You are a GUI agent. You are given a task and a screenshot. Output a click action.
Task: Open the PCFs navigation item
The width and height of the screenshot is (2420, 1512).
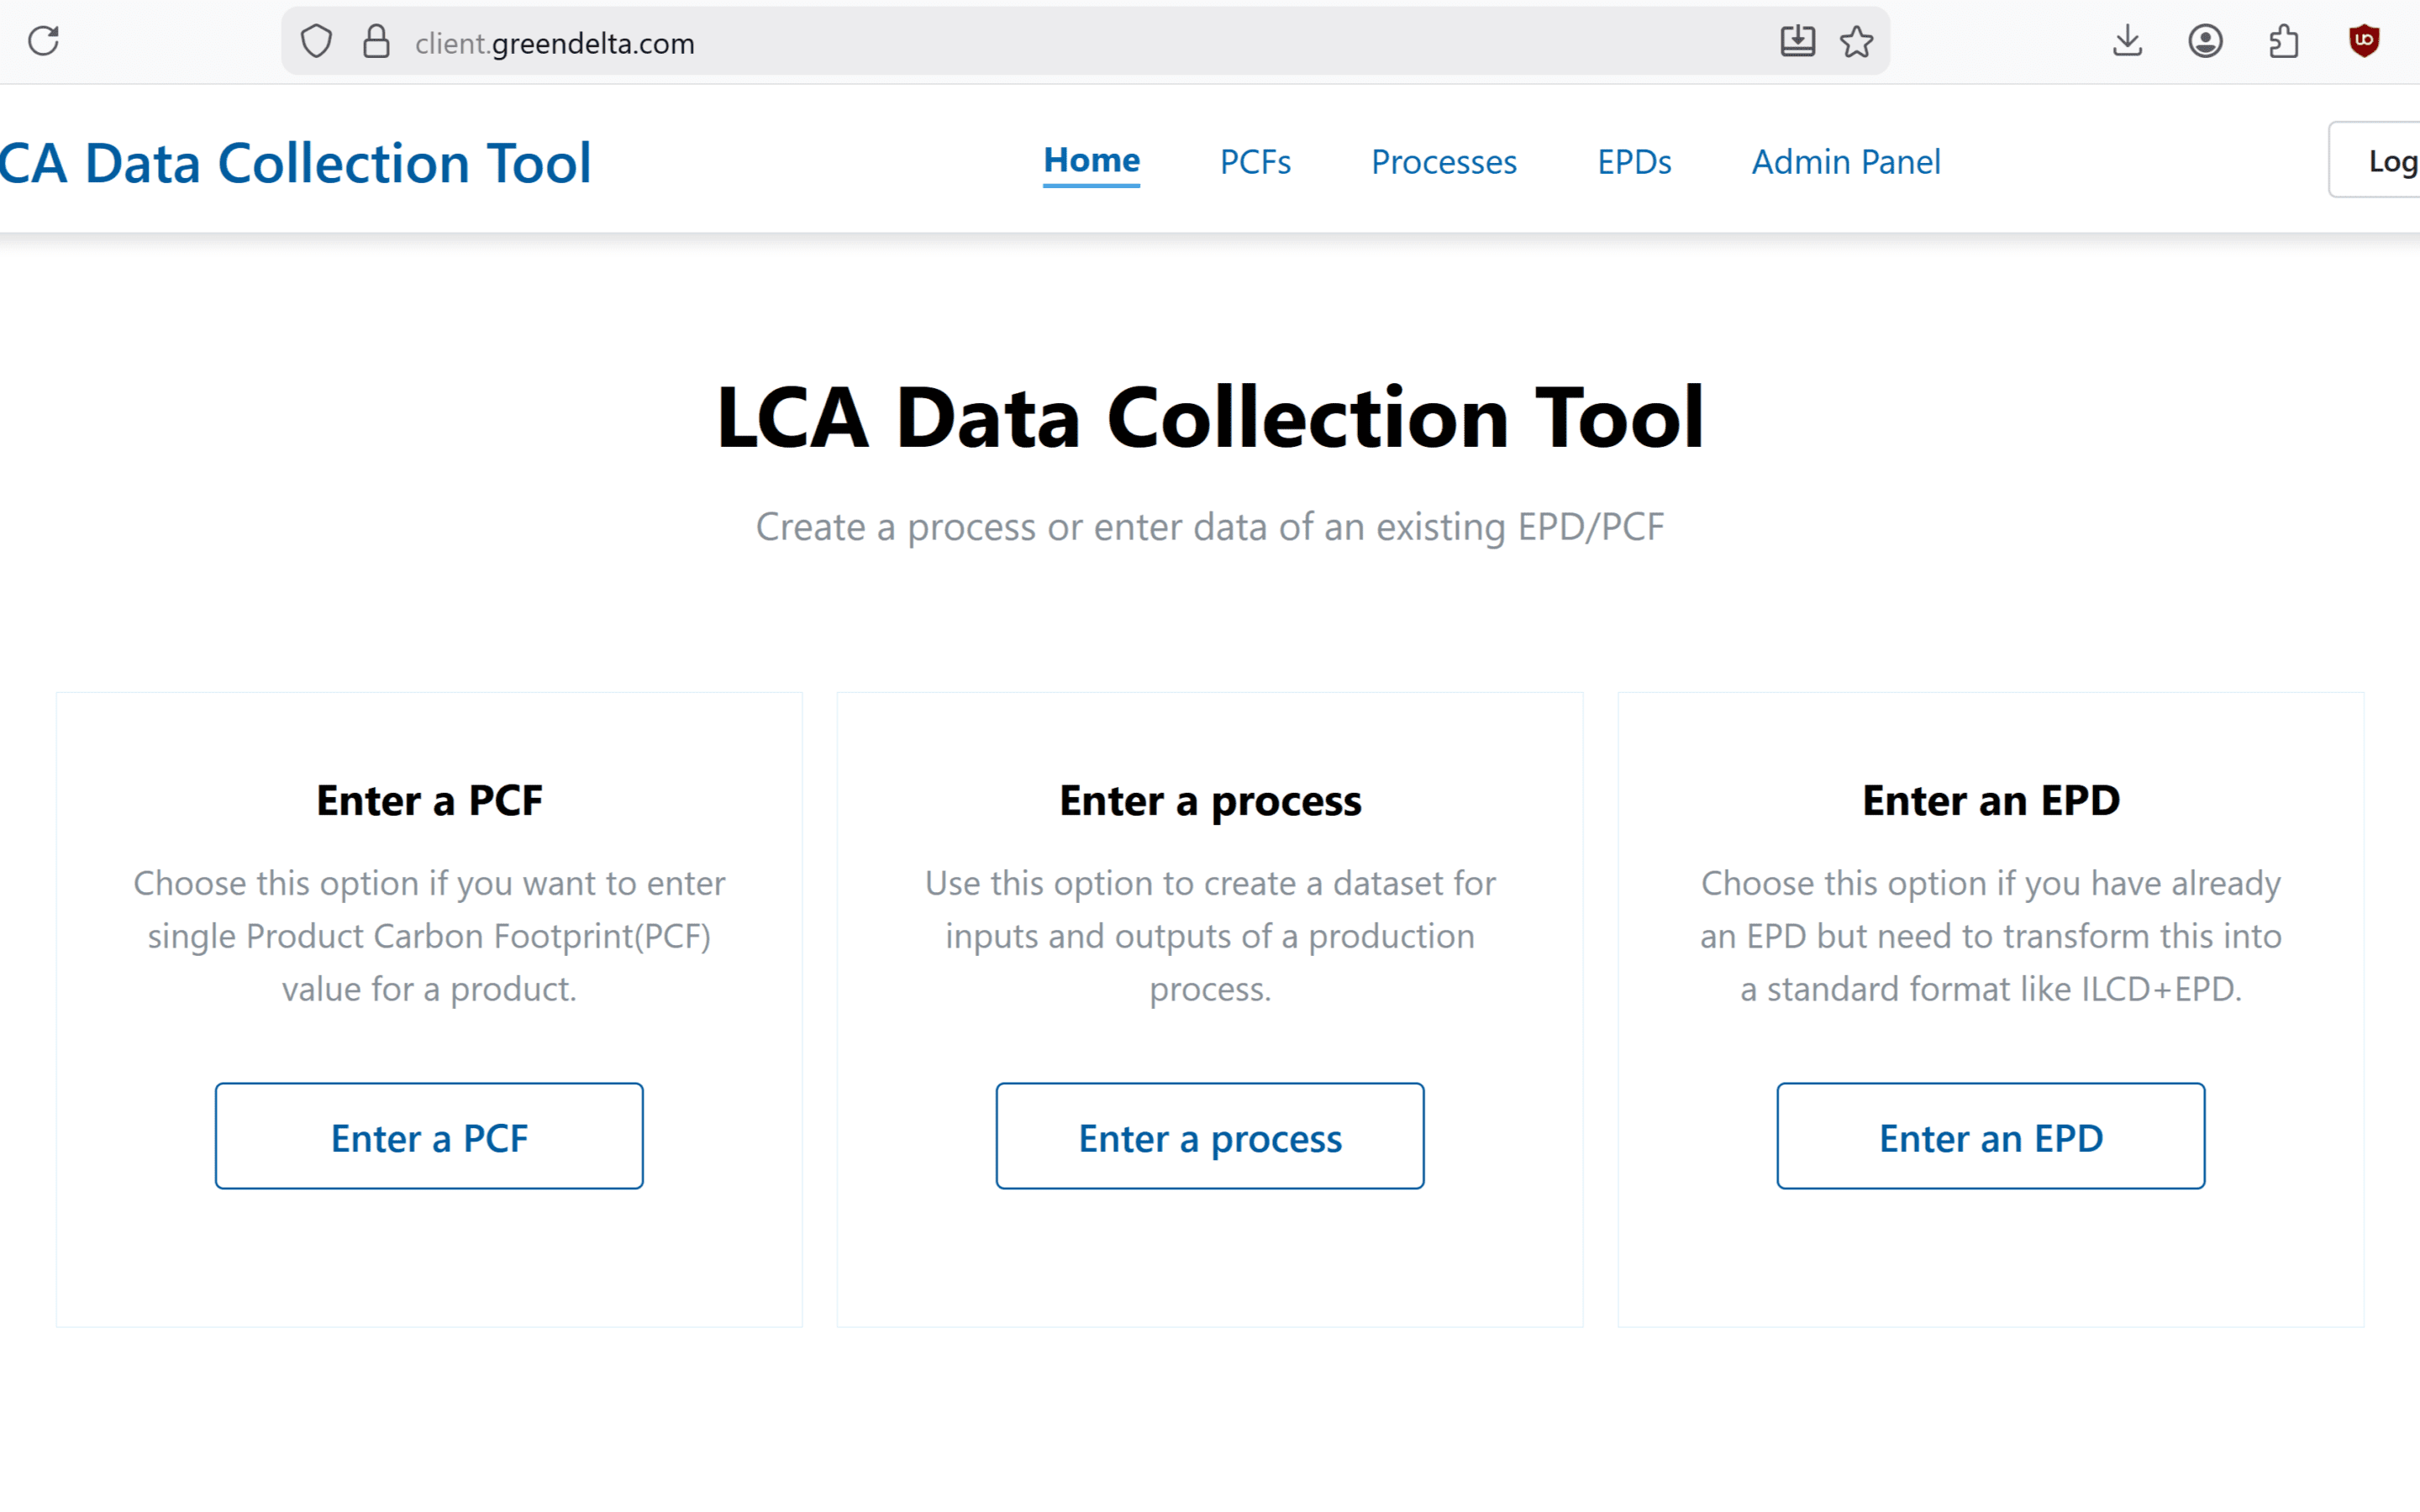coord(1255,162)
